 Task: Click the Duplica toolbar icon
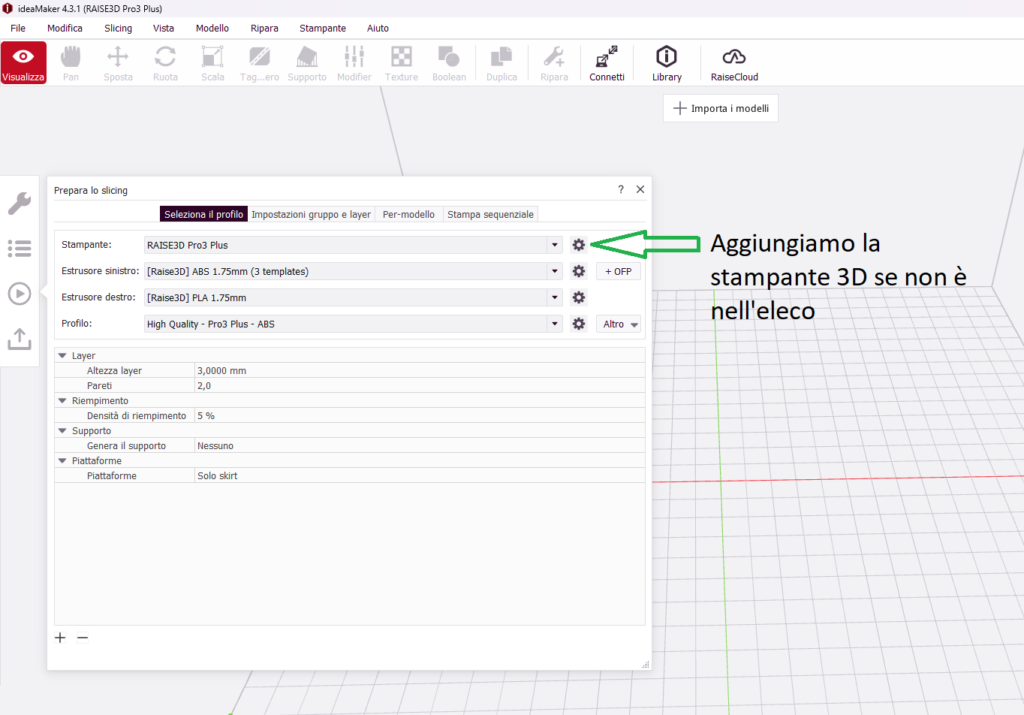(502, 63)
